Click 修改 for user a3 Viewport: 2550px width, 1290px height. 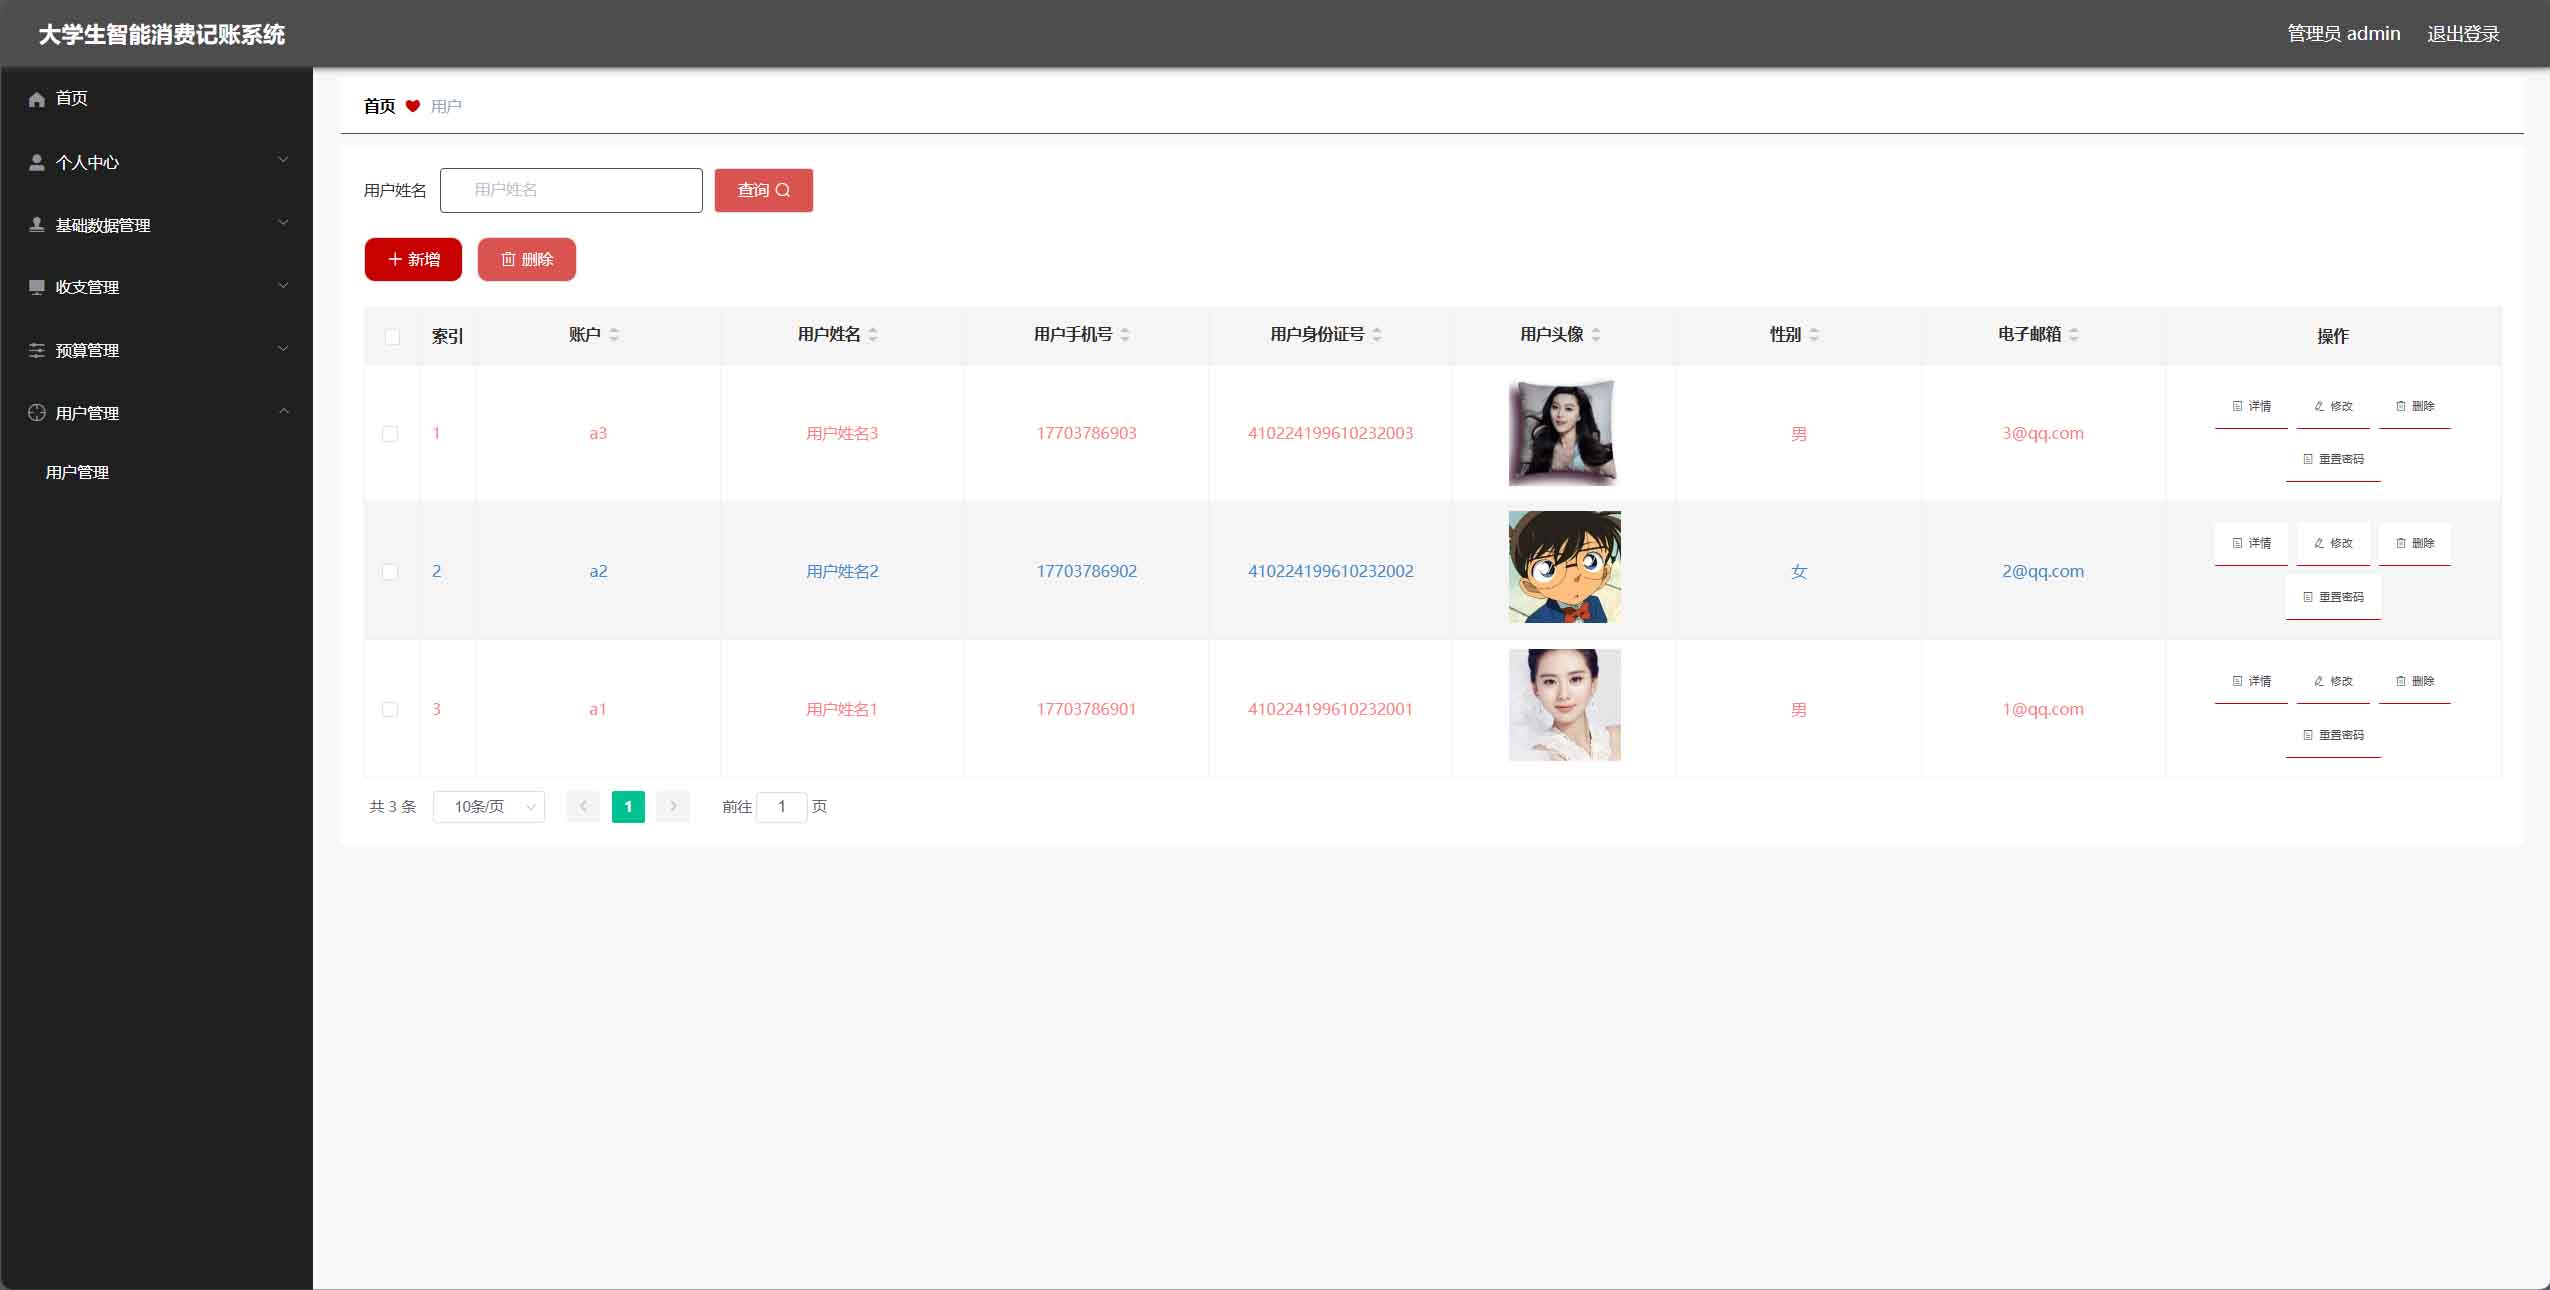coord(2333,406)
